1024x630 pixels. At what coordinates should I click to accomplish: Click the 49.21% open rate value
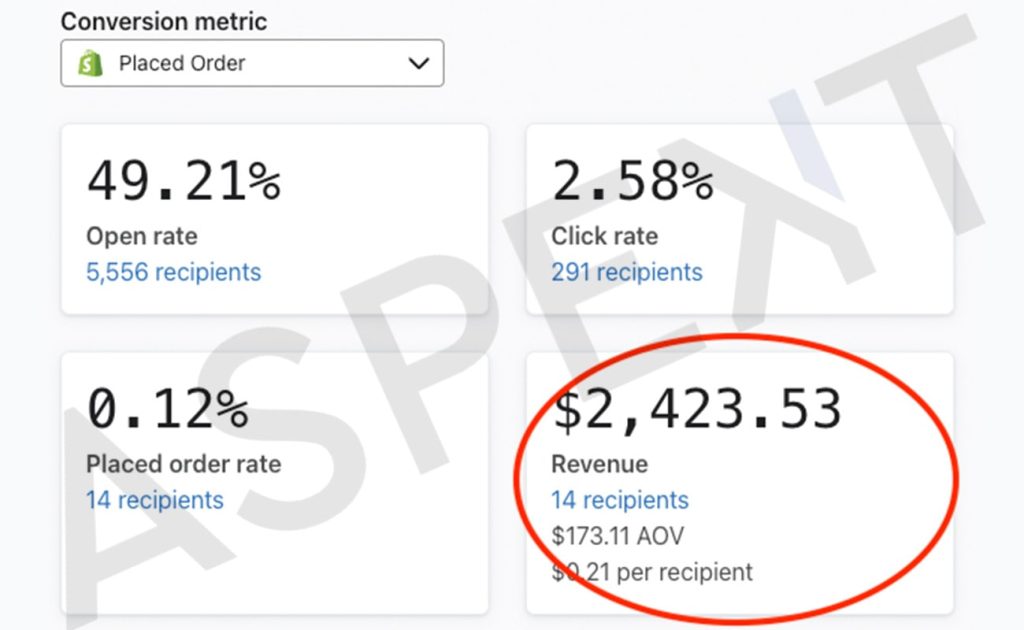pyautogui.click(x=184, y=181)
